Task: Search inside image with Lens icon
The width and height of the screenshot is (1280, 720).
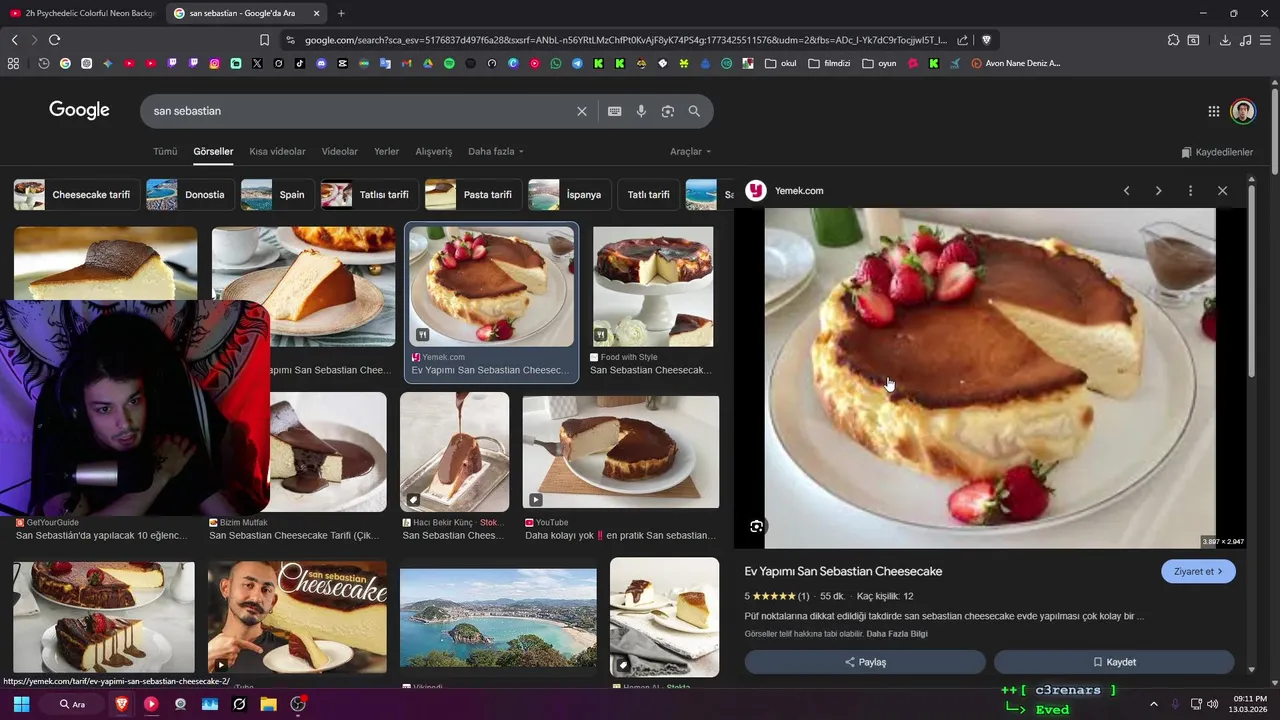Action: [757, 526]
